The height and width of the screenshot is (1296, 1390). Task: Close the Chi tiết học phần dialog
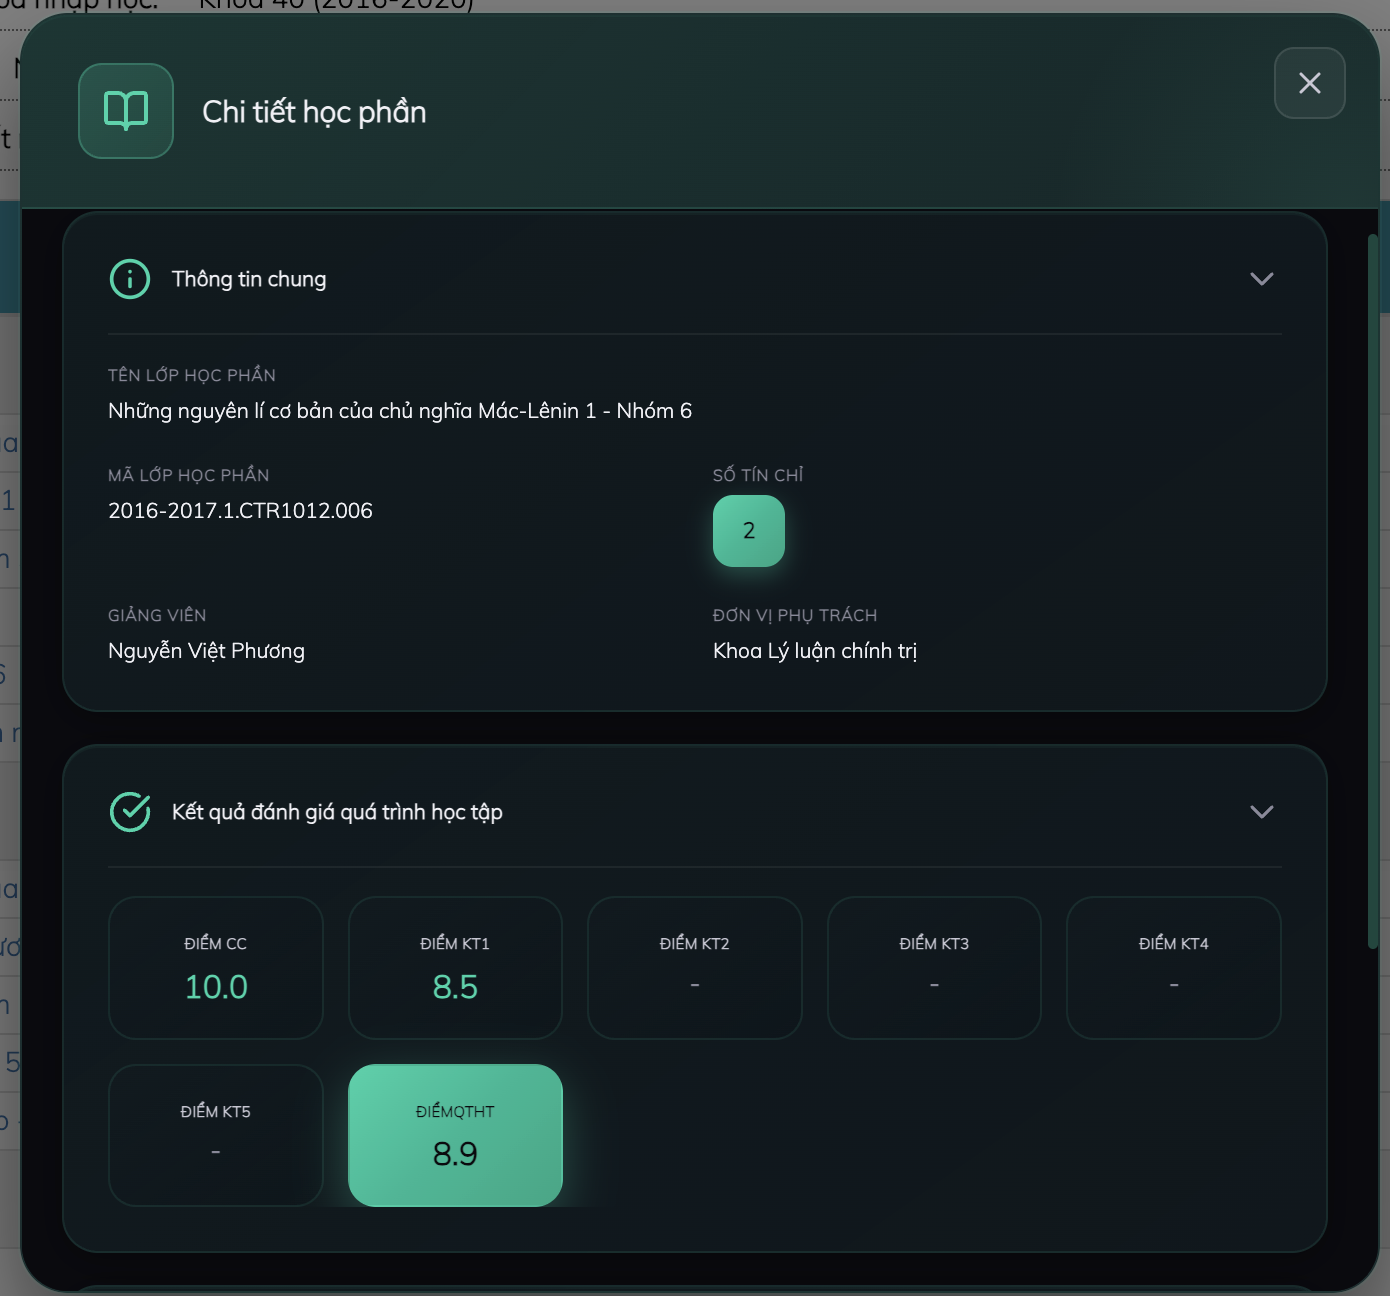[x=1309, y=83]
